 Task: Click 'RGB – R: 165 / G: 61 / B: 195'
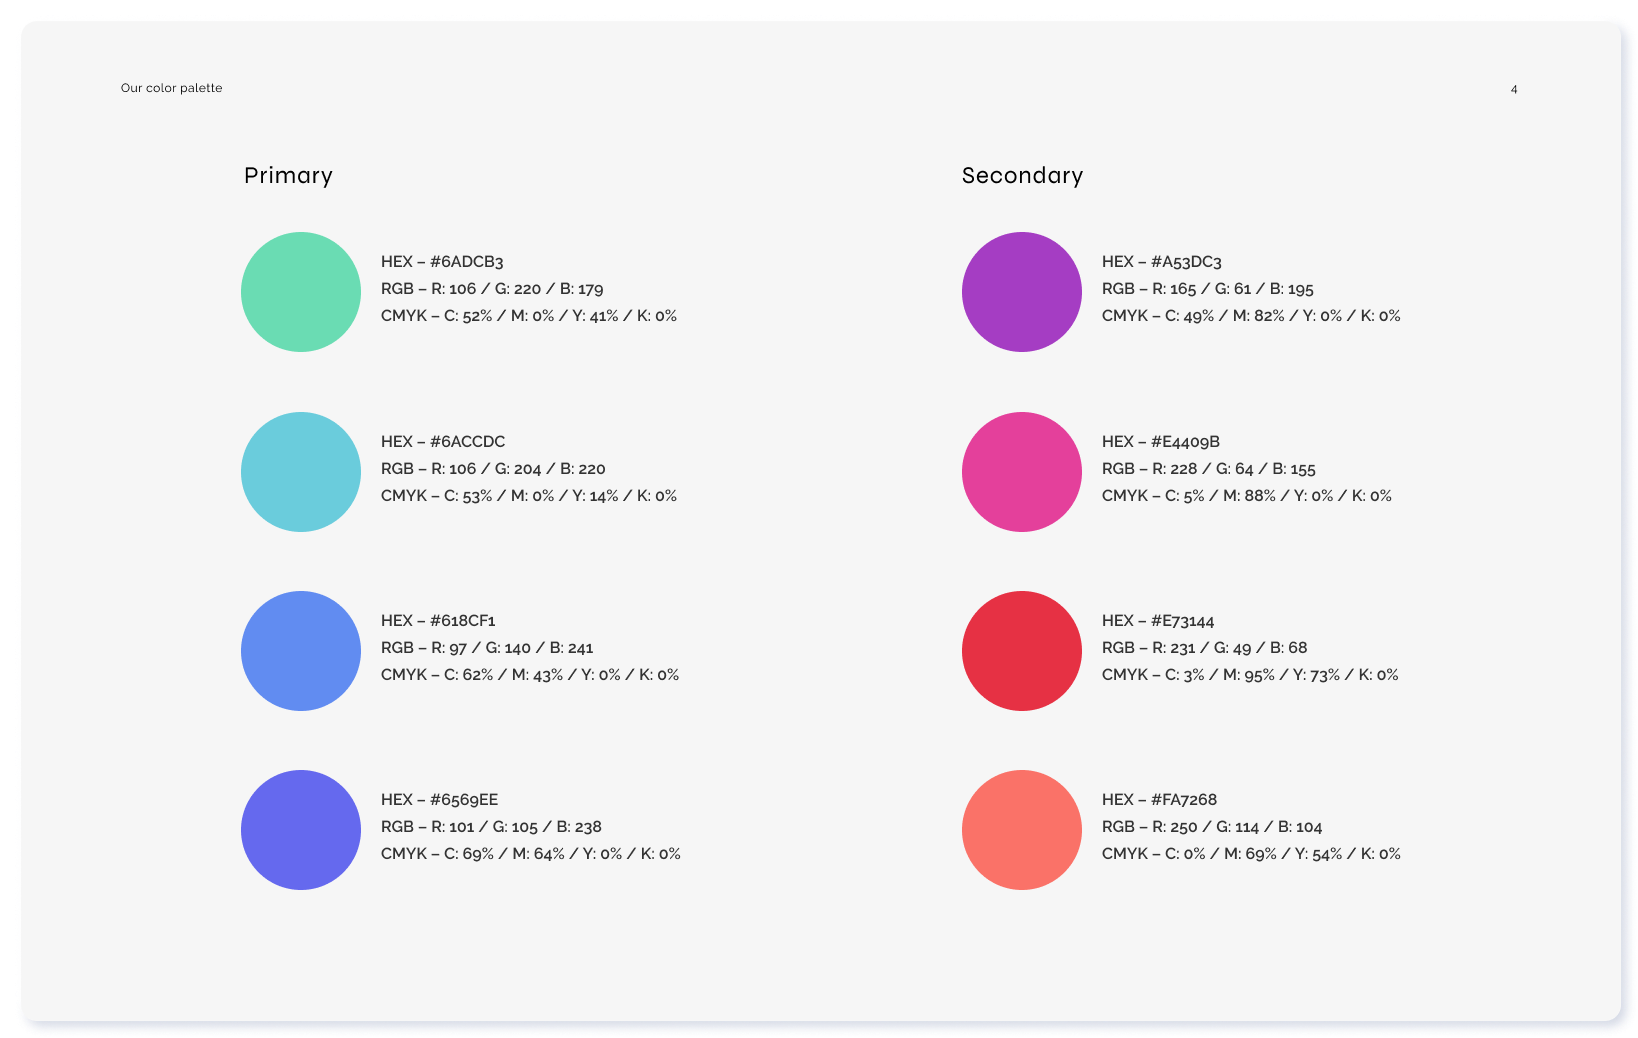click(1208, 289)
